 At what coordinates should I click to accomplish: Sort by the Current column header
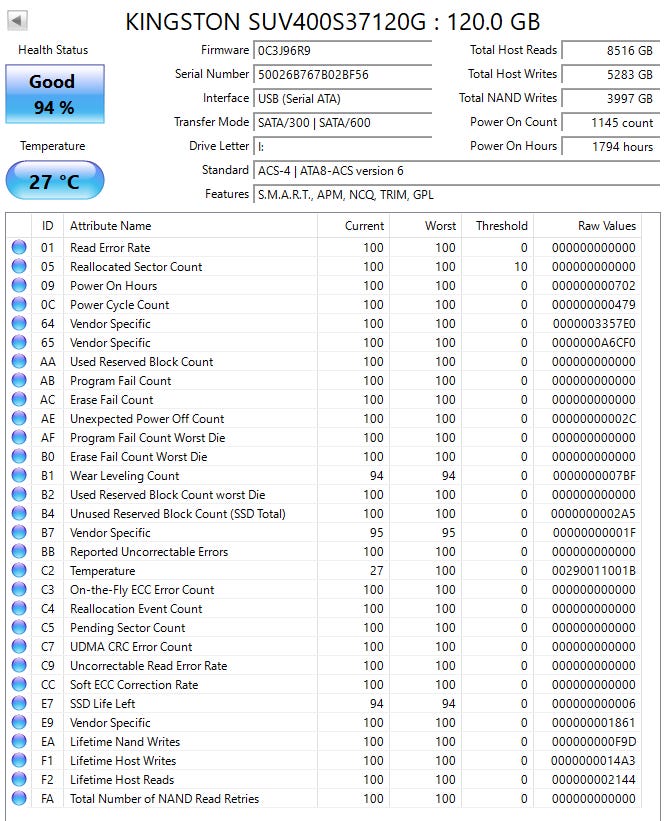[353, 226]
